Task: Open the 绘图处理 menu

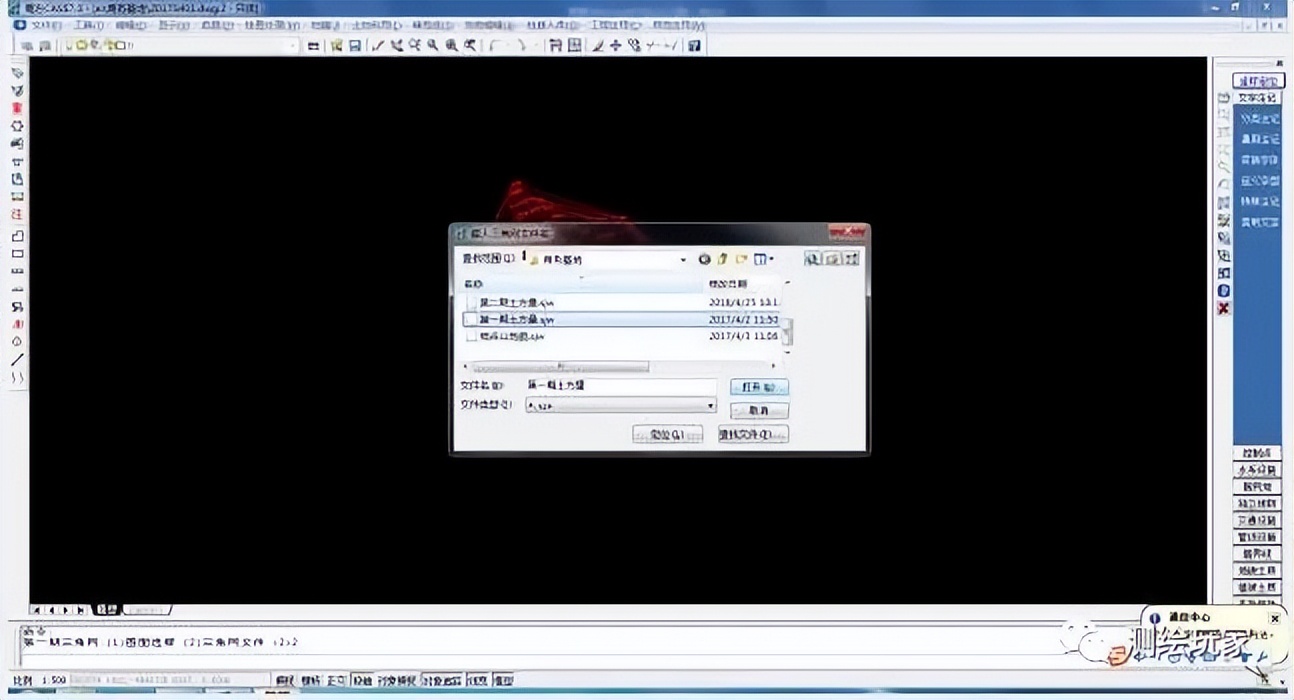Action: [271, 25]
